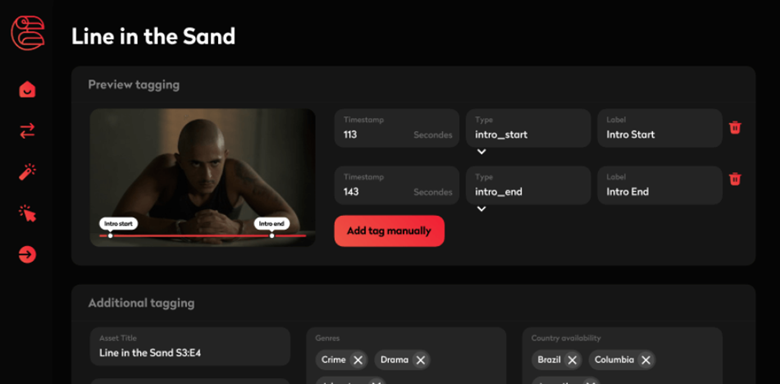Click the Intro end marker on the timeline
Screen dimensions: 780x384
[x=272, y=224]
